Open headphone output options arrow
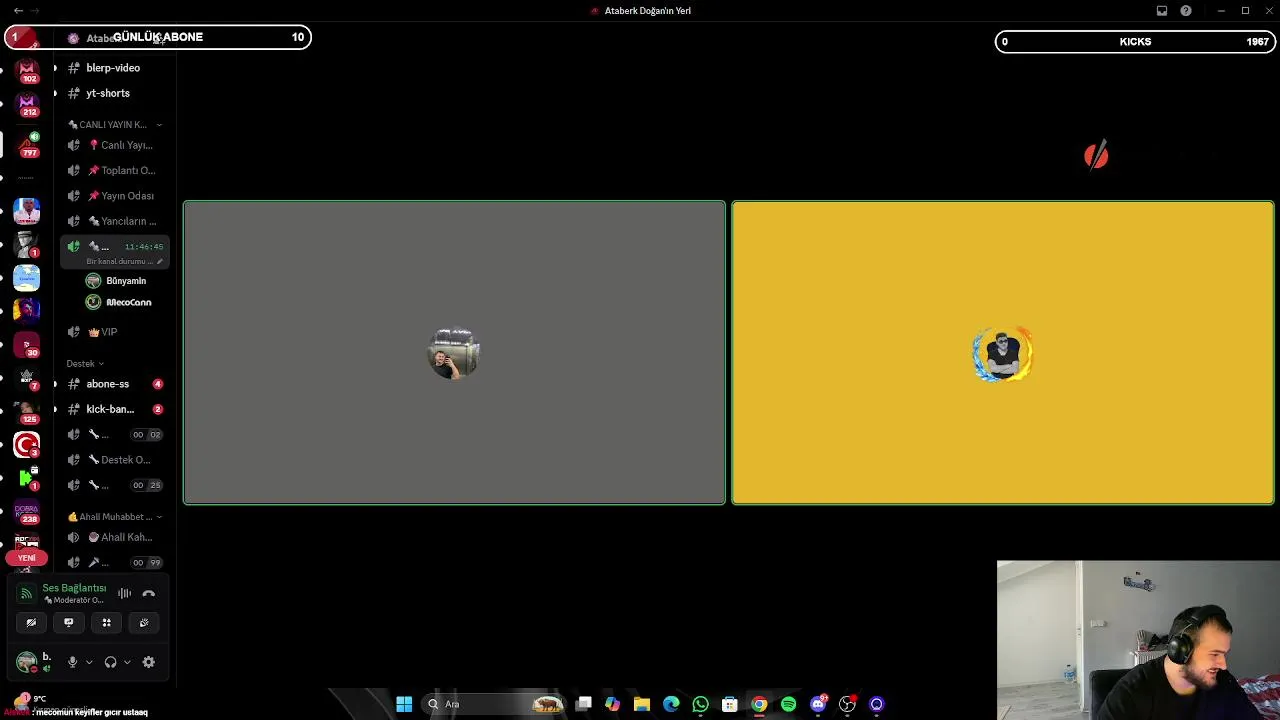Screen dimensions: 1280x720 point(127,662)
